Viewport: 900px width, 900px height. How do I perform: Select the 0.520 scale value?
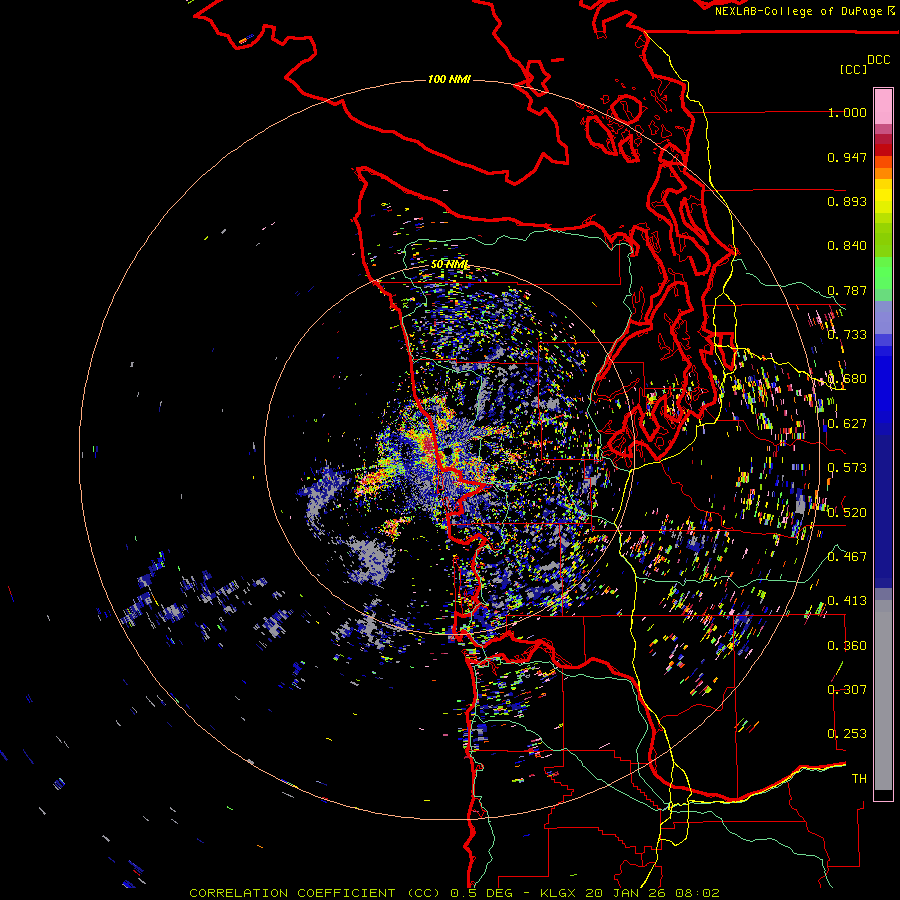tap(847, 512)
